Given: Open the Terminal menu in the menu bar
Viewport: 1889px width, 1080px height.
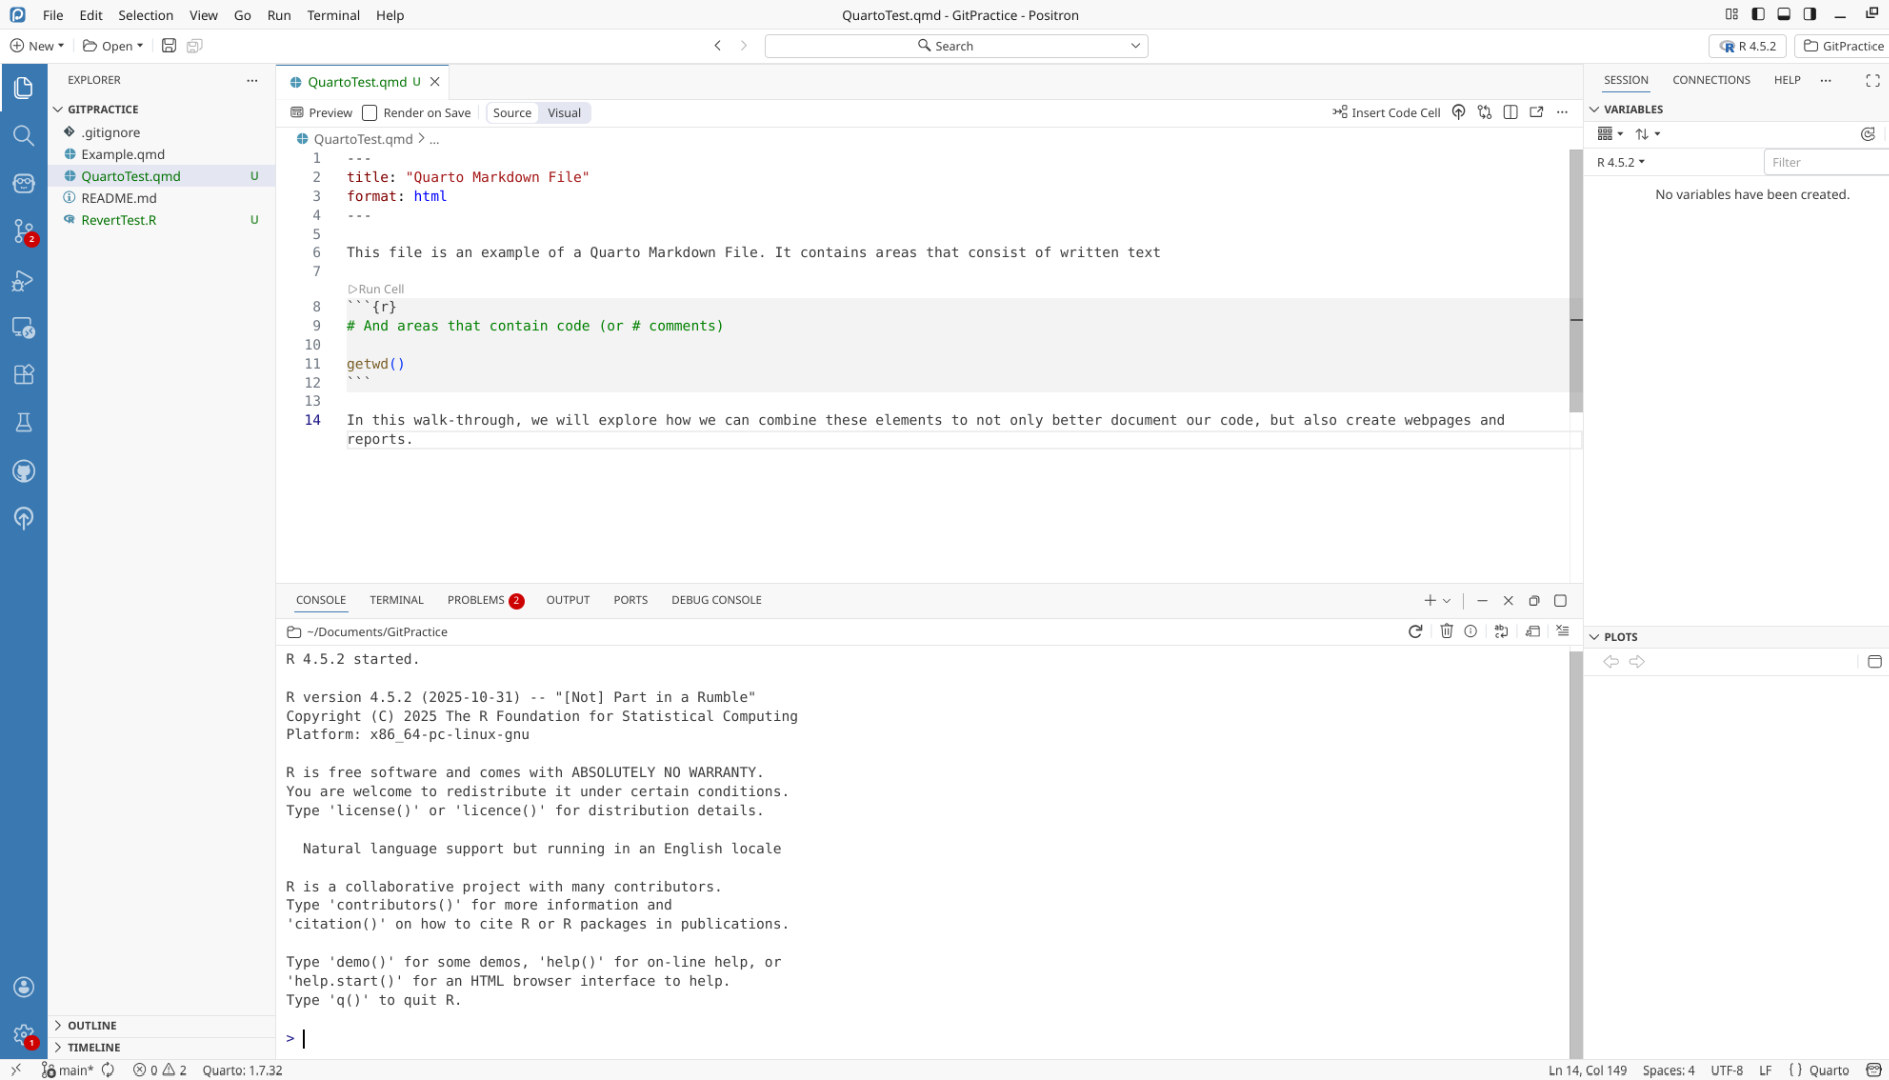Looking at the screenshot, I should (333, 15).
